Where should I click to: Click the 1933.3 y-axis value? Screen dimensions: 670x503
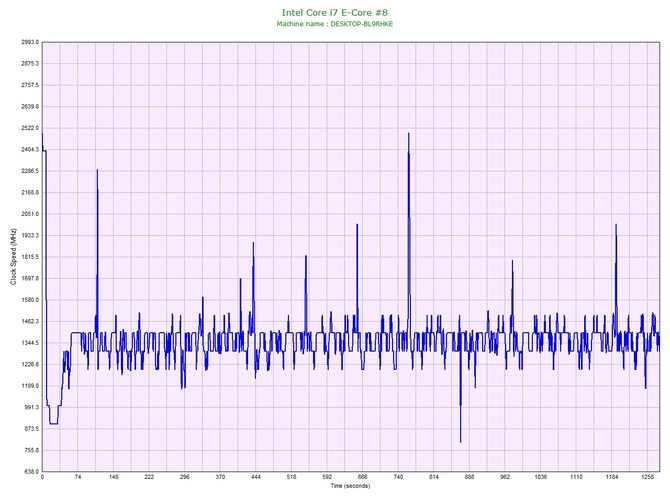point(30,235)
